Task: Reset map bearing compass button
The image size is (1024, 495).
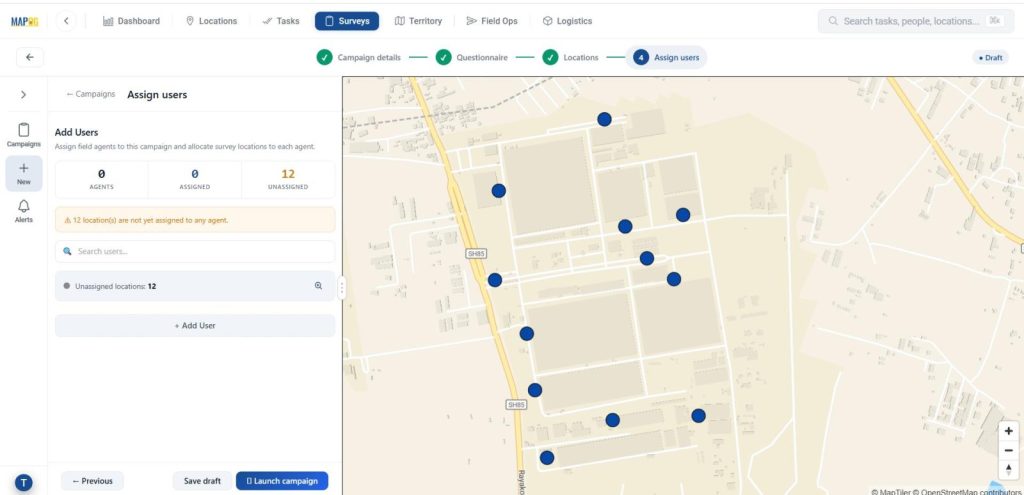Action: [x=1009, y=470]
